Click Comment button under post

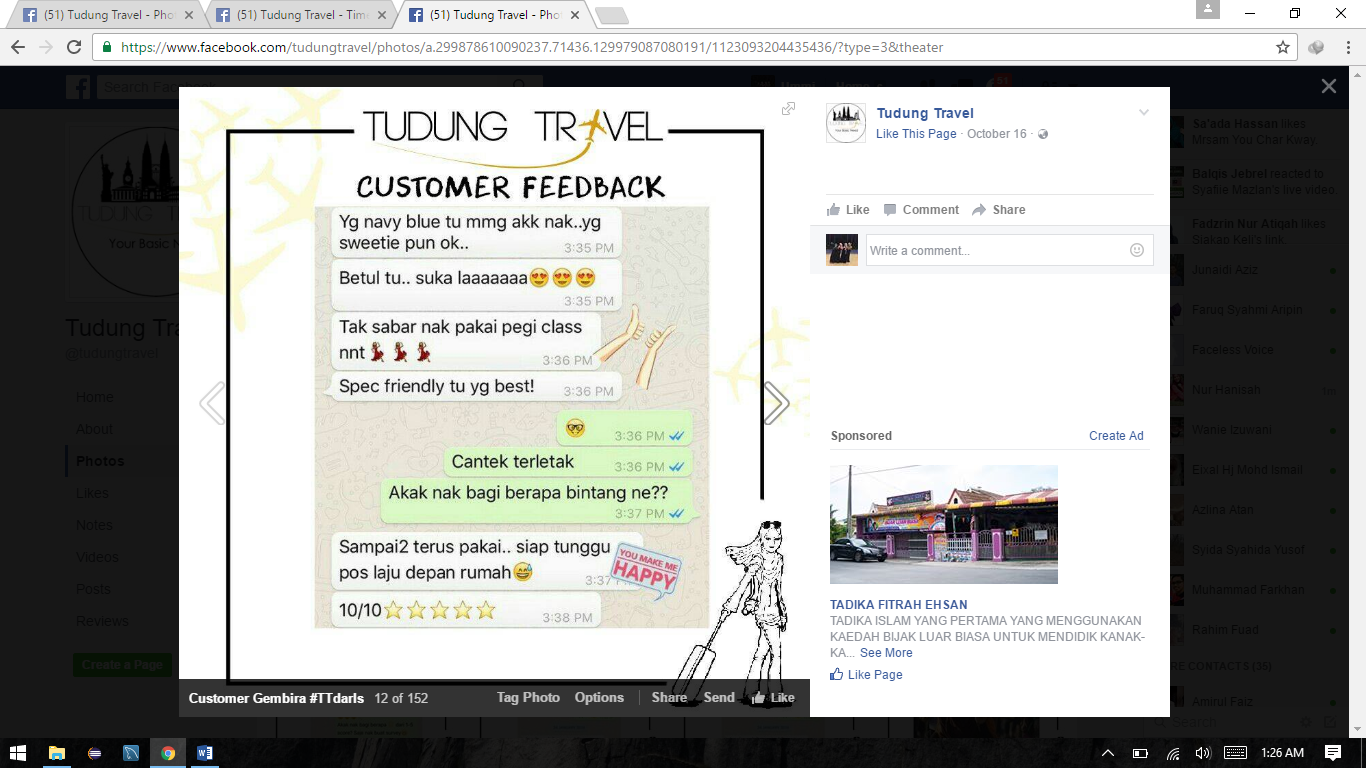tap(921, 210)
